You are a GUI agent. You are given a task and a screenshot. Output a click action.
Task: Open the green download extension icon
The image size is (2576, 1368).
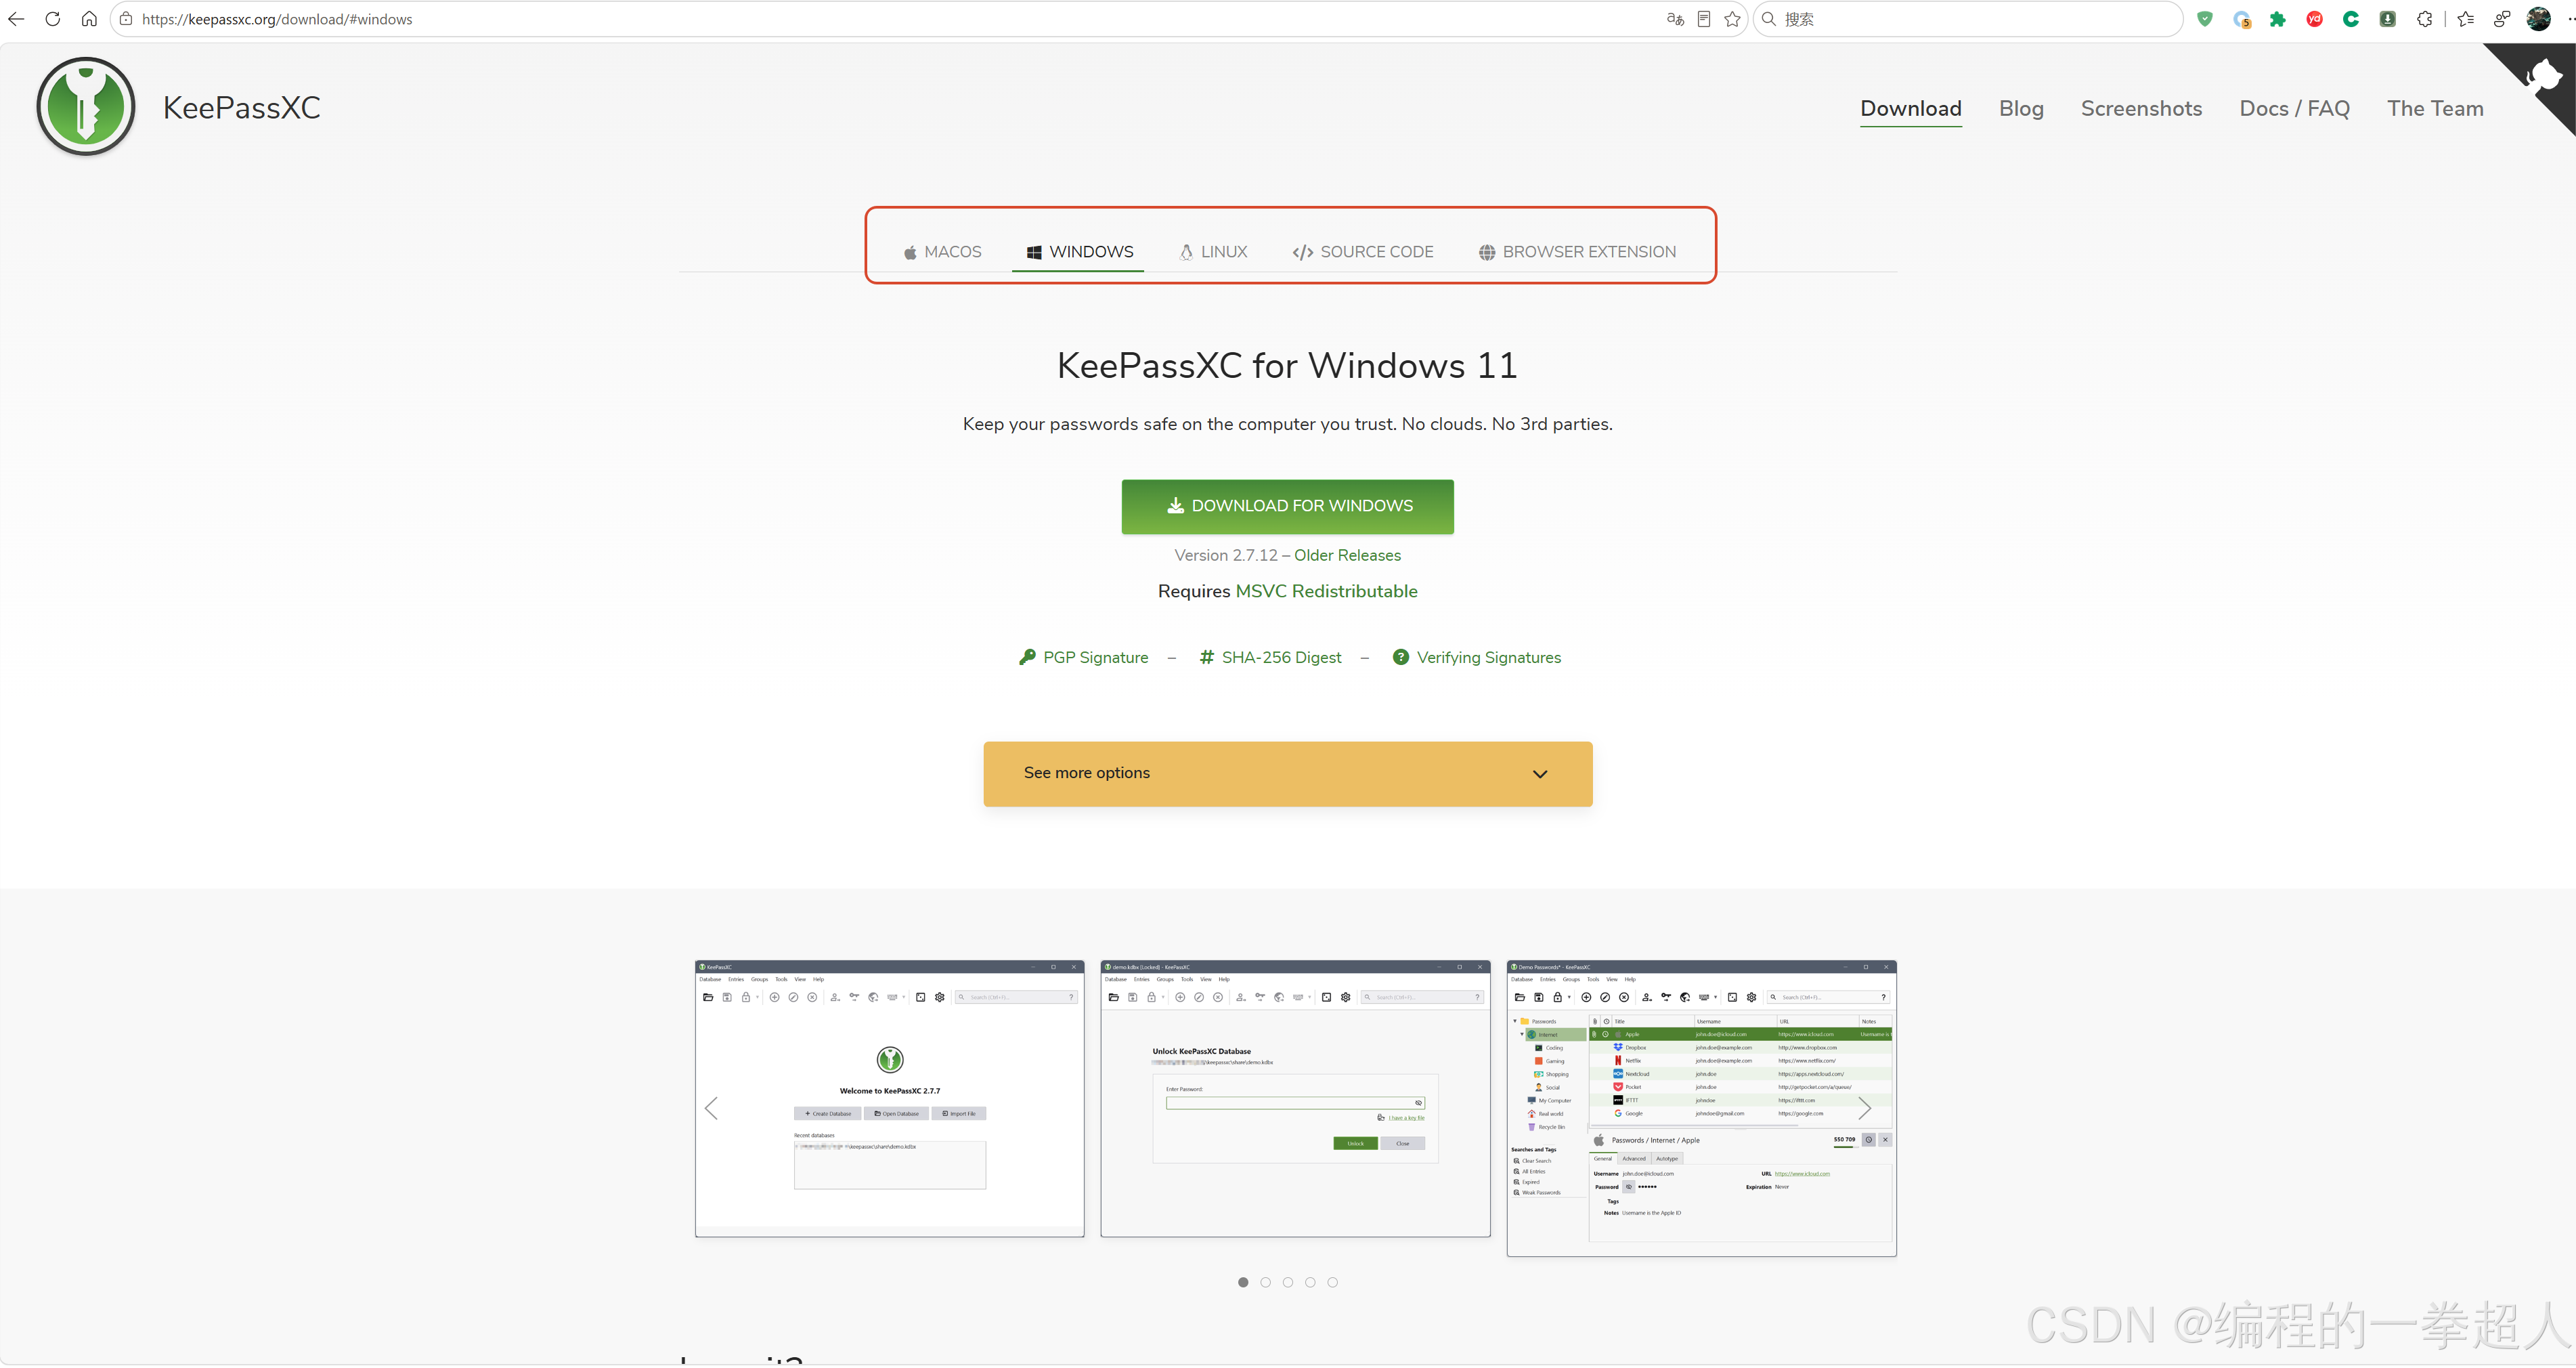click(x=2388, y=19)
